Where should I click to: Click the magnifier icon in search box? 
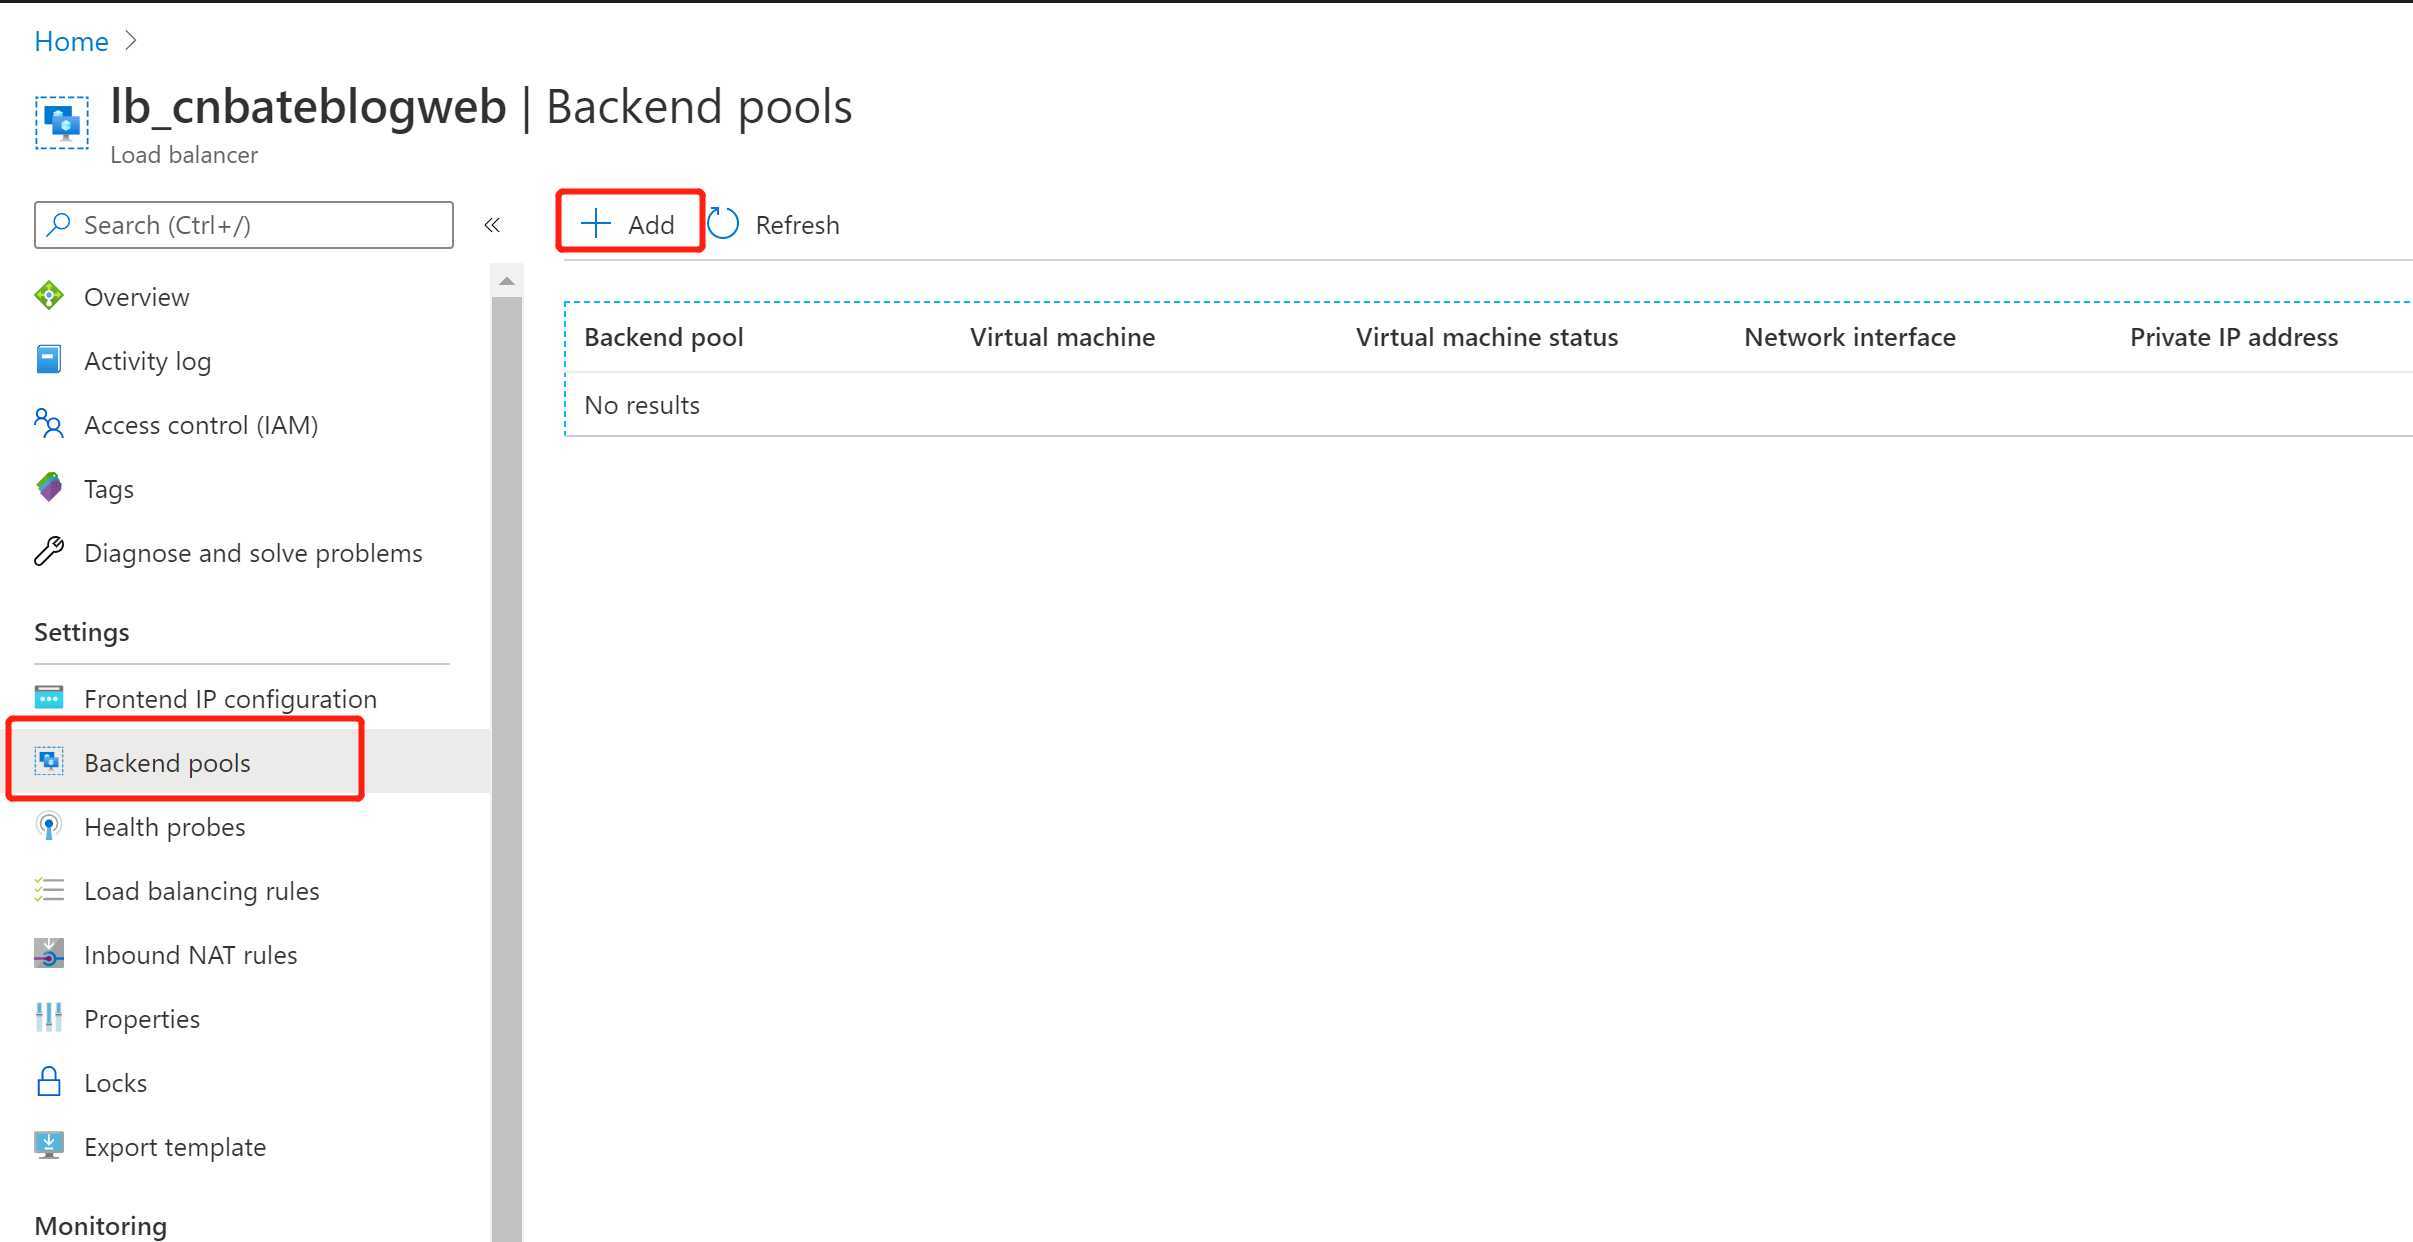point(59,224)
